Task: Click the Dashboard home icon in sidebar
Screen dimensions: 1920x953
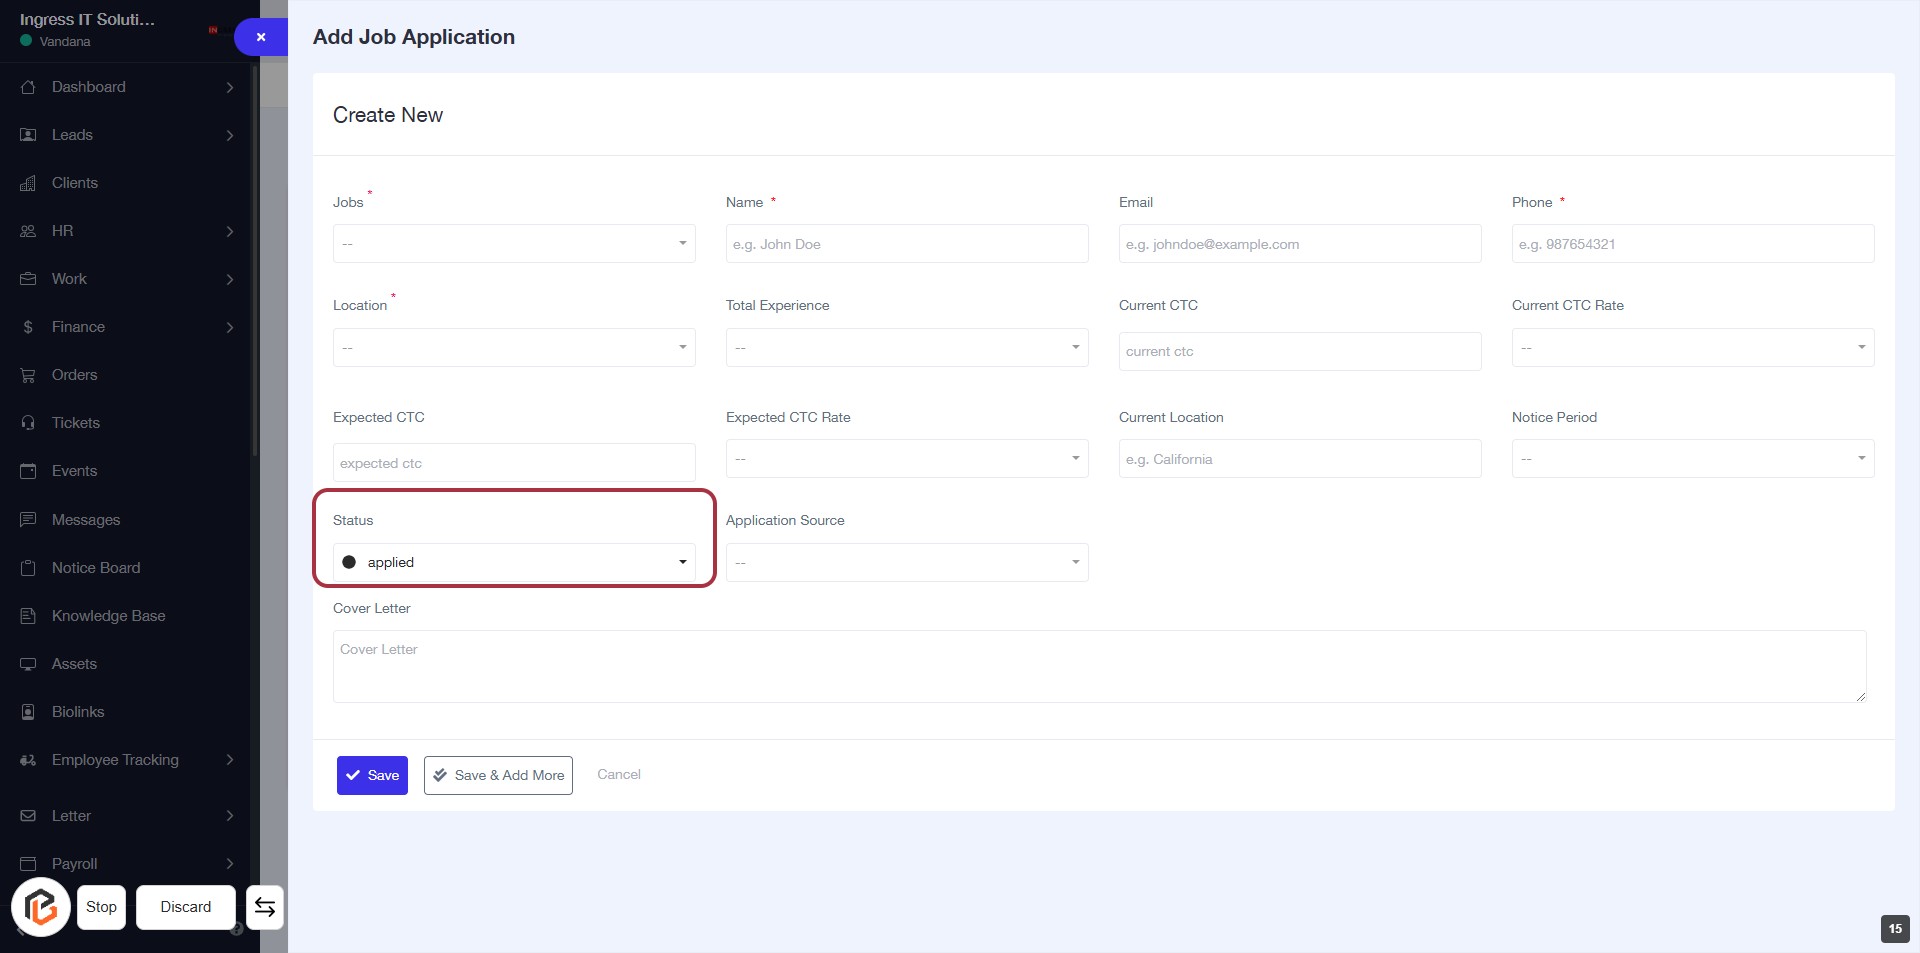Action: coord(28,87)
